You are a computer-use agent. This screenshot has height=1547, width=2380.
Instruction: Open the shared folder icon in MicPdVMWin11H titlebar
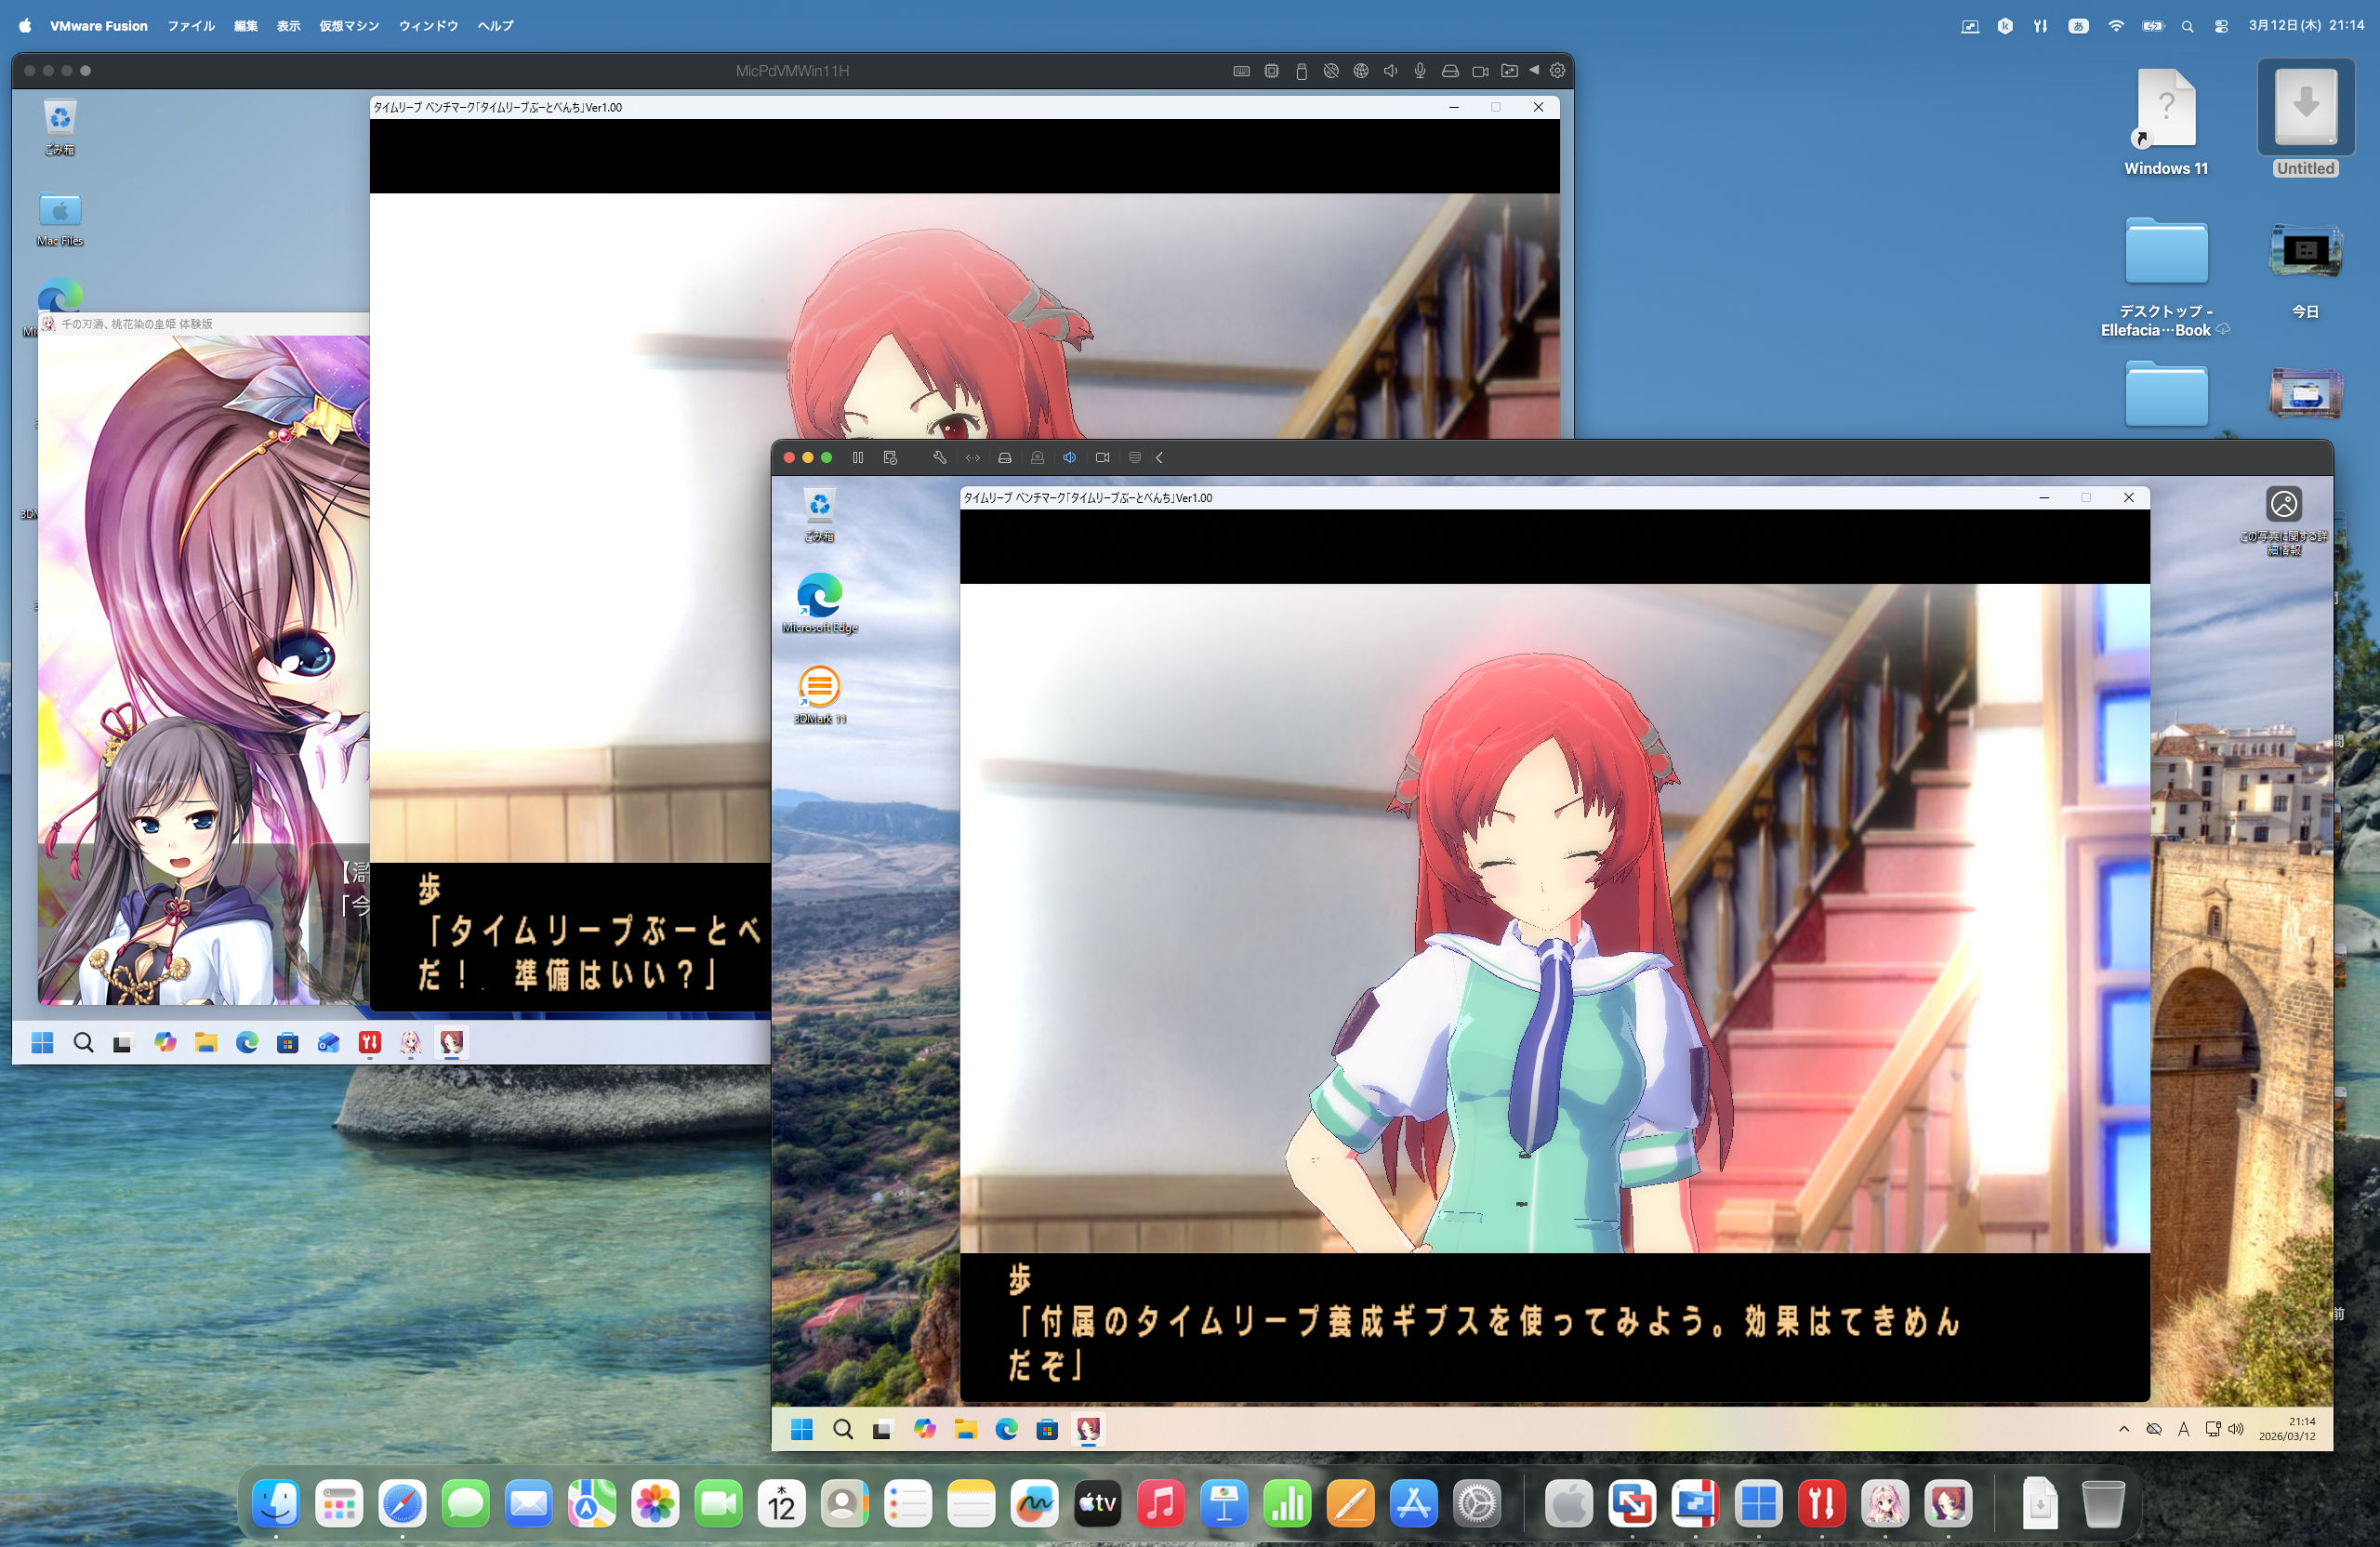coord(1509,71)
